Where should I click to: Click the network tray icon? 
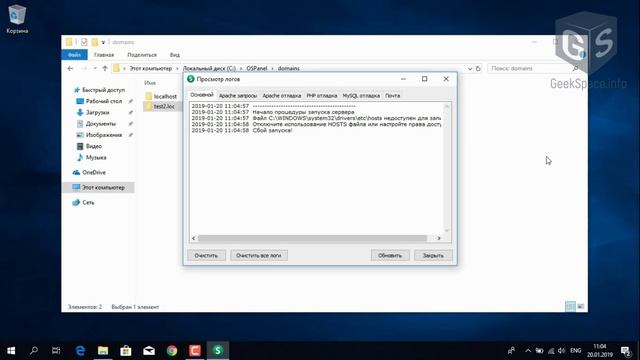tap(551, 351)
